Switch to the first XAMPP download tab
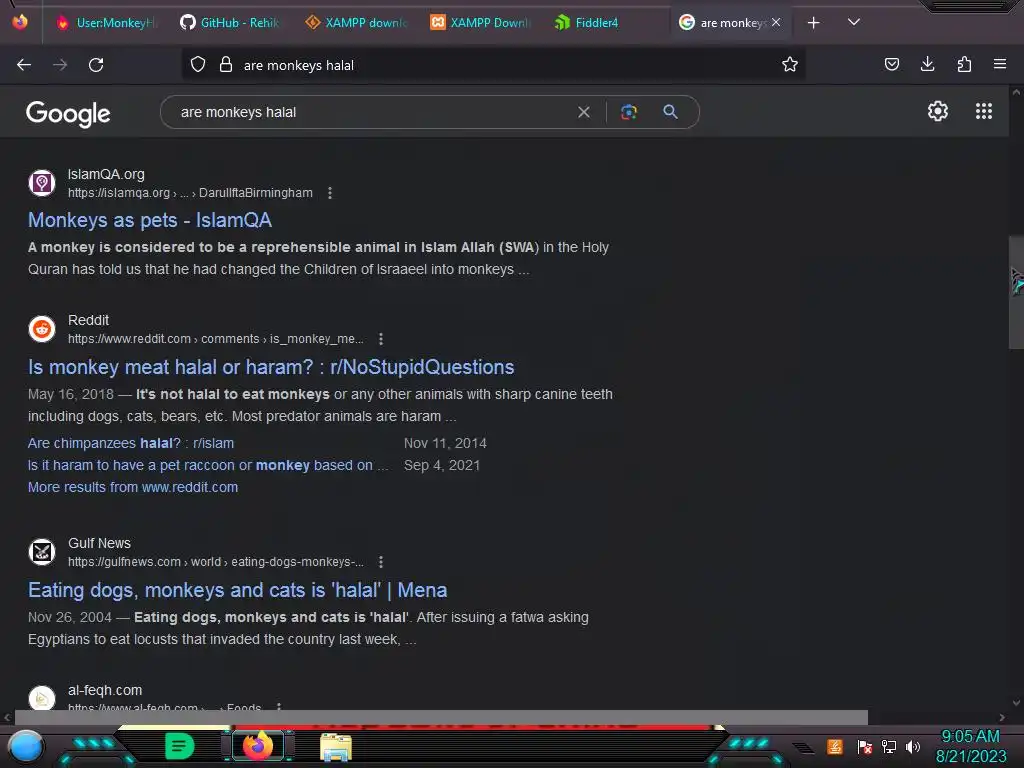The image size is (1024, 768). click(x=356, y=23)
